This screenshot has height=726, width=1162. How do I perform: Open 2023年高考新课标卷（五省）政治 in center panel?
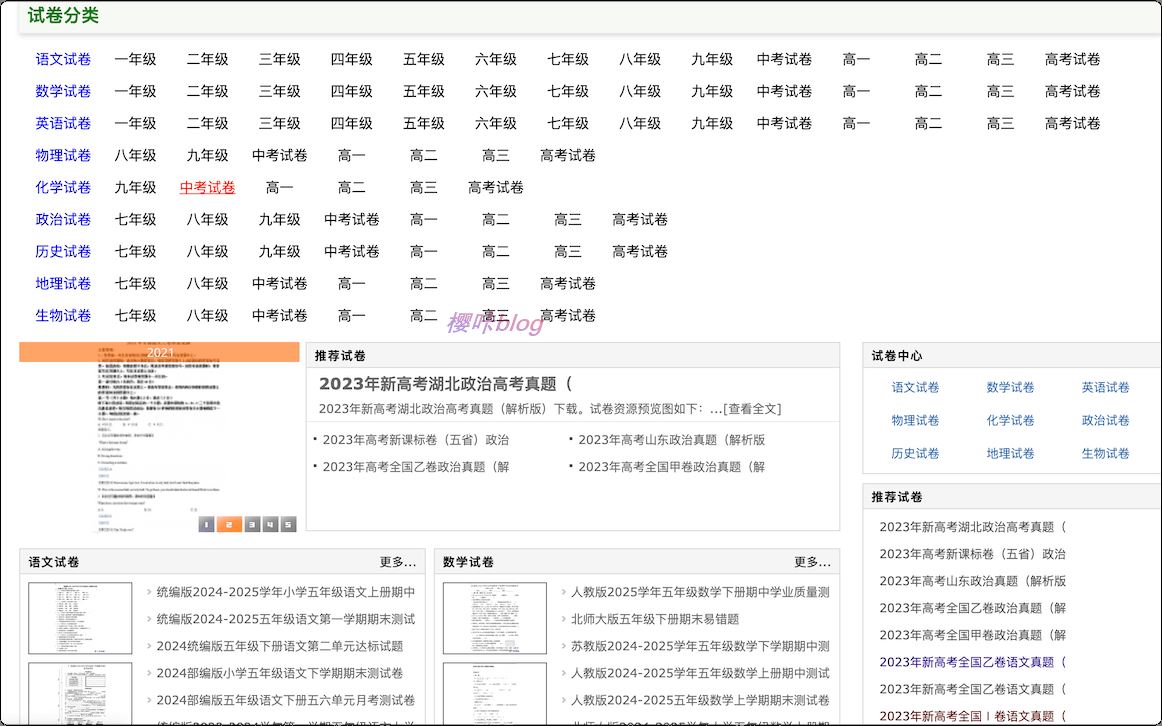click(x=416, y=440)
